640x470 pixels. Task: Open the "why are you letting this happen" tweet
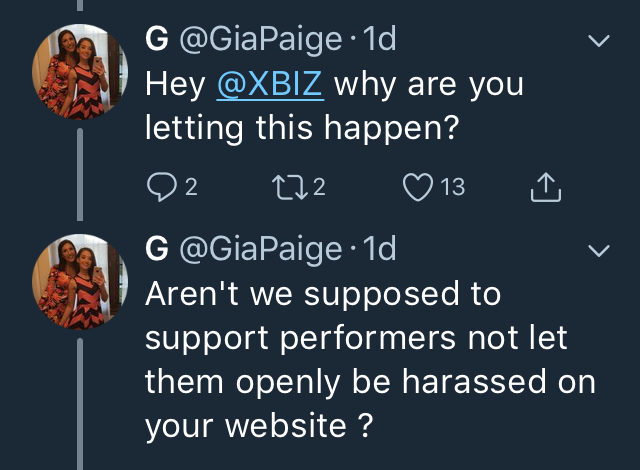[334, 106]
